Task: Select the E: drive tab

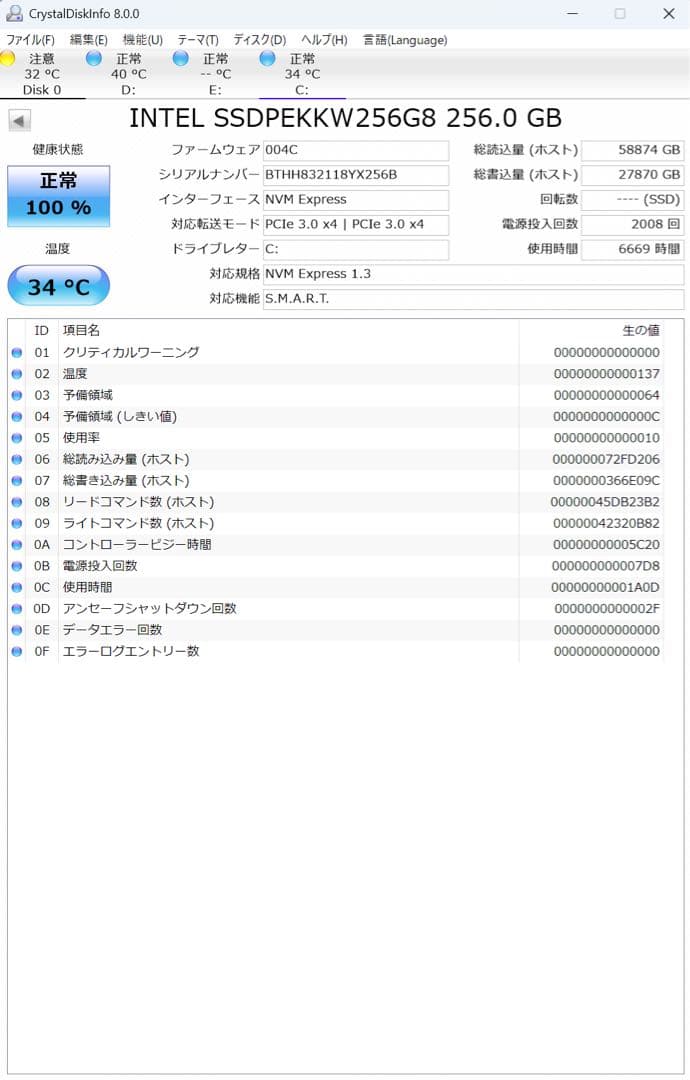Action: (x=216, y=74)
